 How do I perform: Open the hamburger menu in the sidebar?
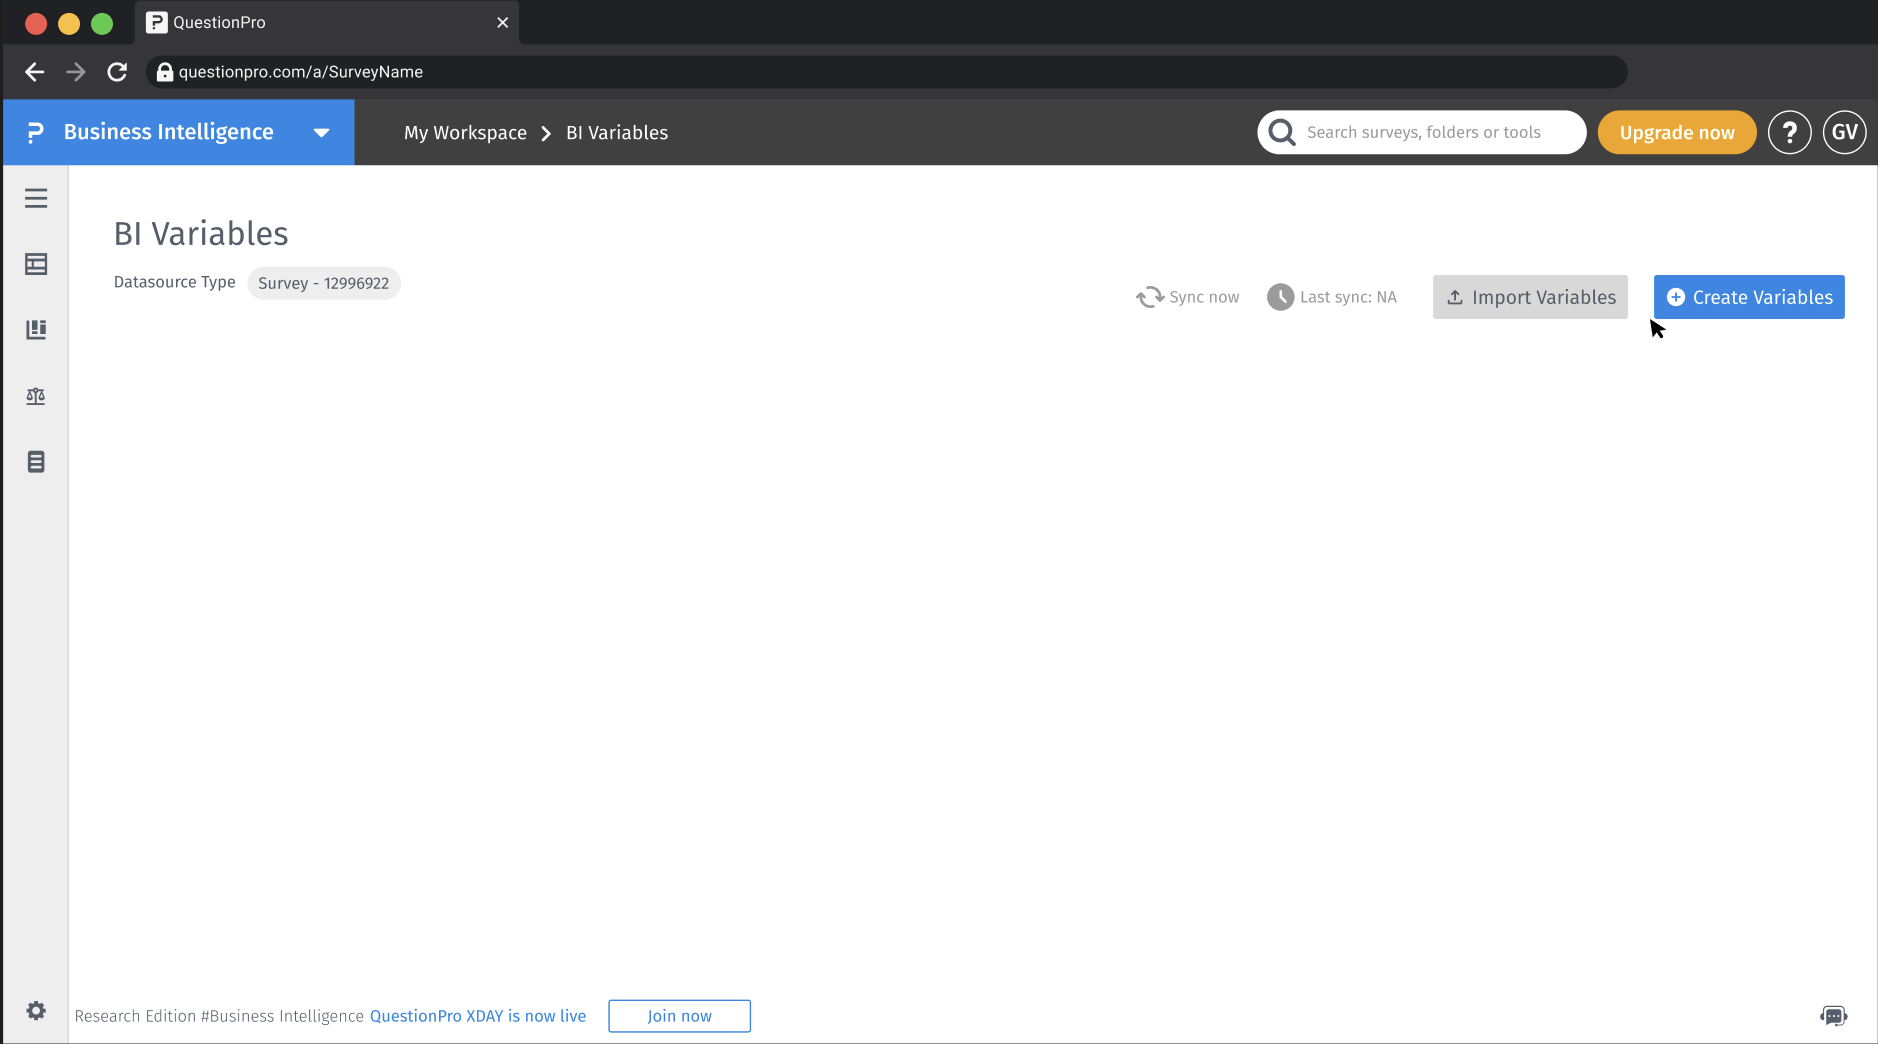click(x=36, y=198)
